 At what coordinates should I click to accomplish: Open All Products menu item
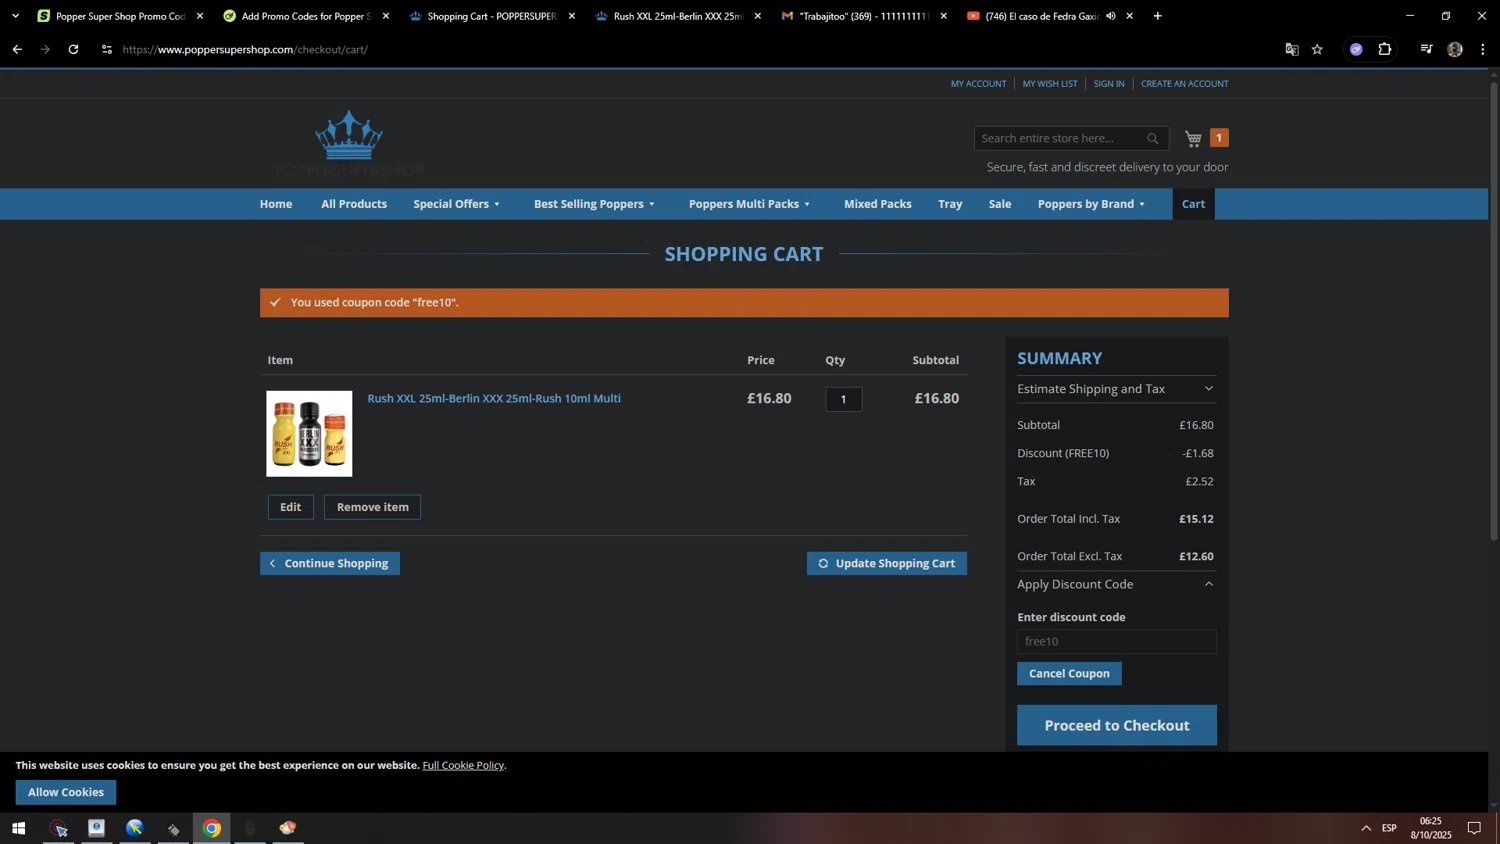[x=354, y=204]
